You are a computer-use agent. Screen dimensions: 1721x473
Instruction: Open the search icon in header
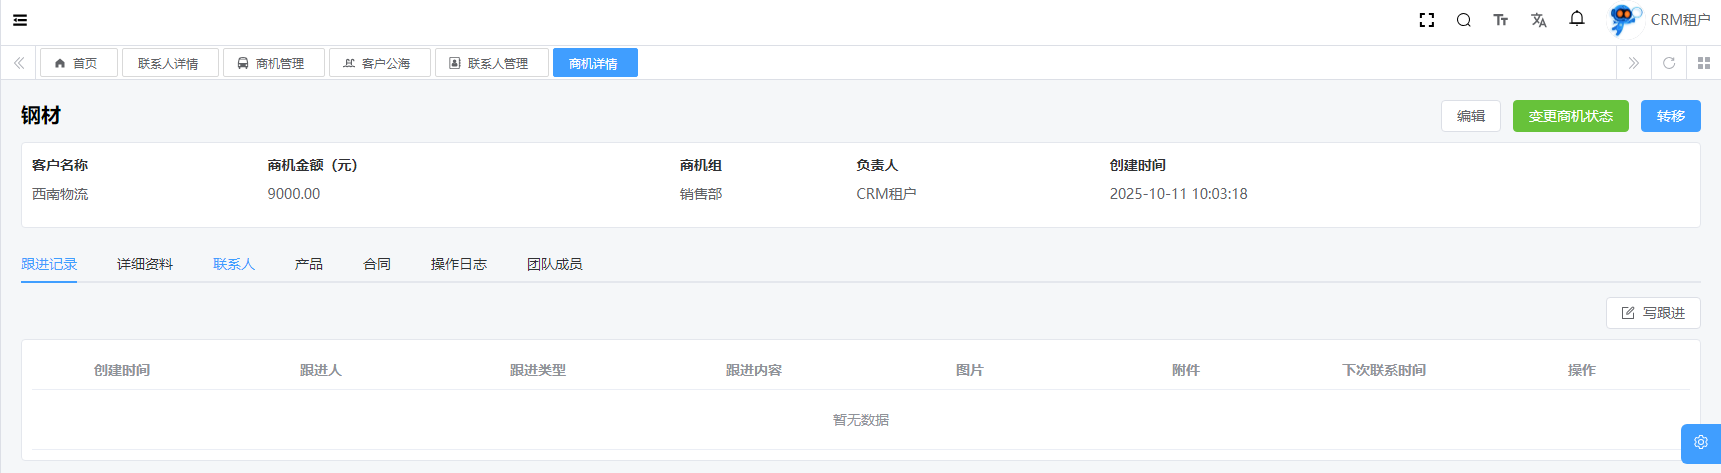tap(1463, 20)
